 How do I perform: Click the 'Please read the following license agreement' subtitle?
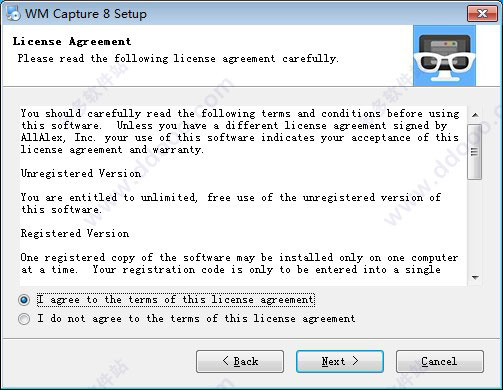[x=178, y=59]
